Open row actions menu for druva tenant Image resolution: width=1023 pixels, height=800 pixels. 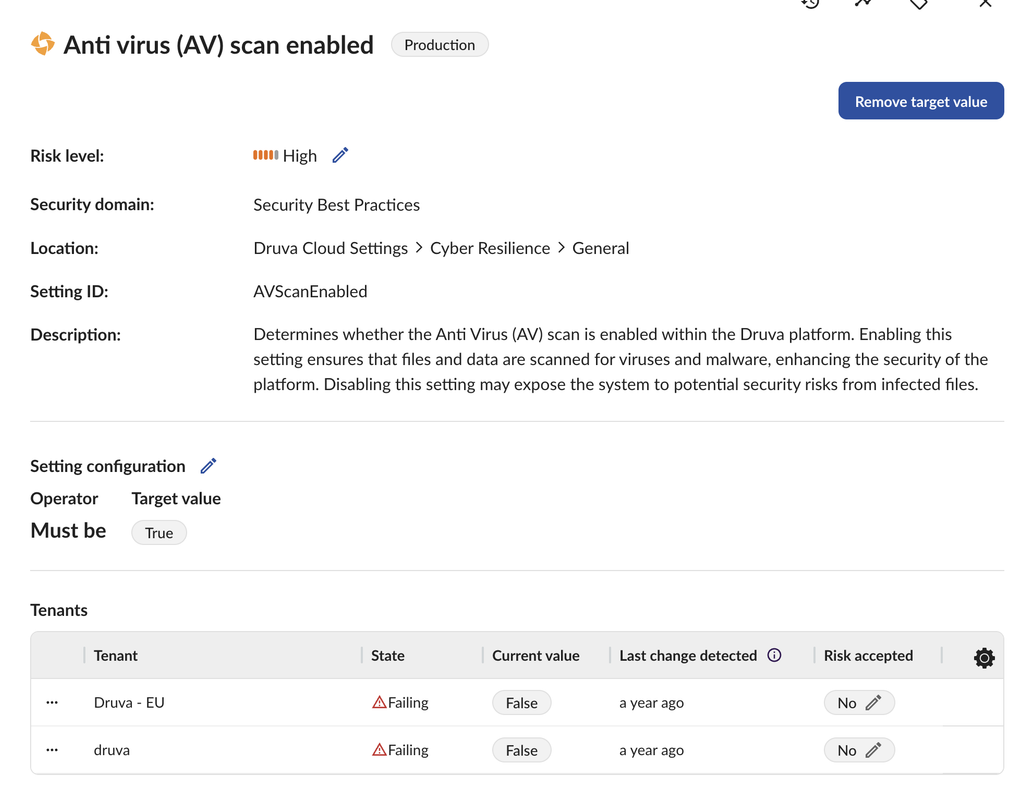52,750
